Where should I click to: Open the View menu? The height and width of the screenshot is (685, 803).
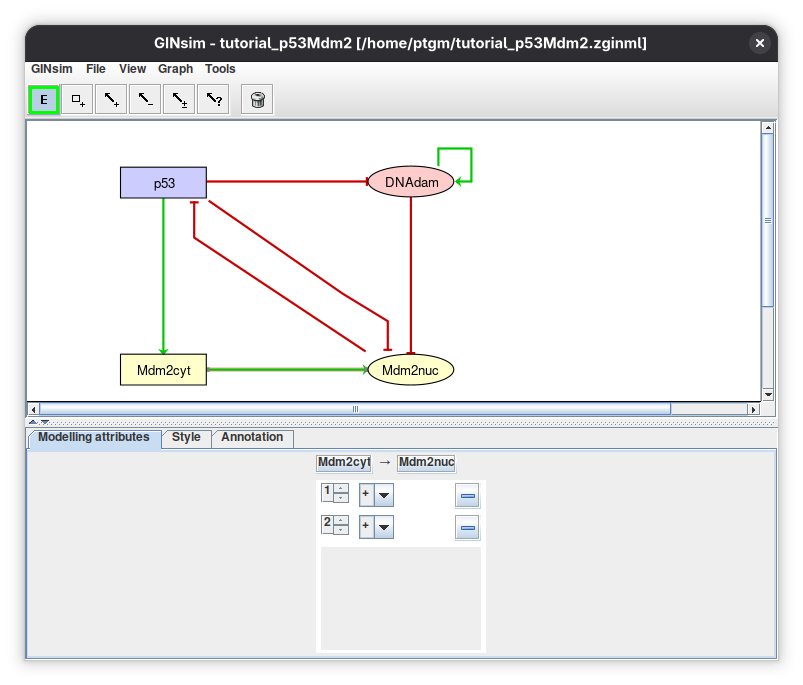133,69
